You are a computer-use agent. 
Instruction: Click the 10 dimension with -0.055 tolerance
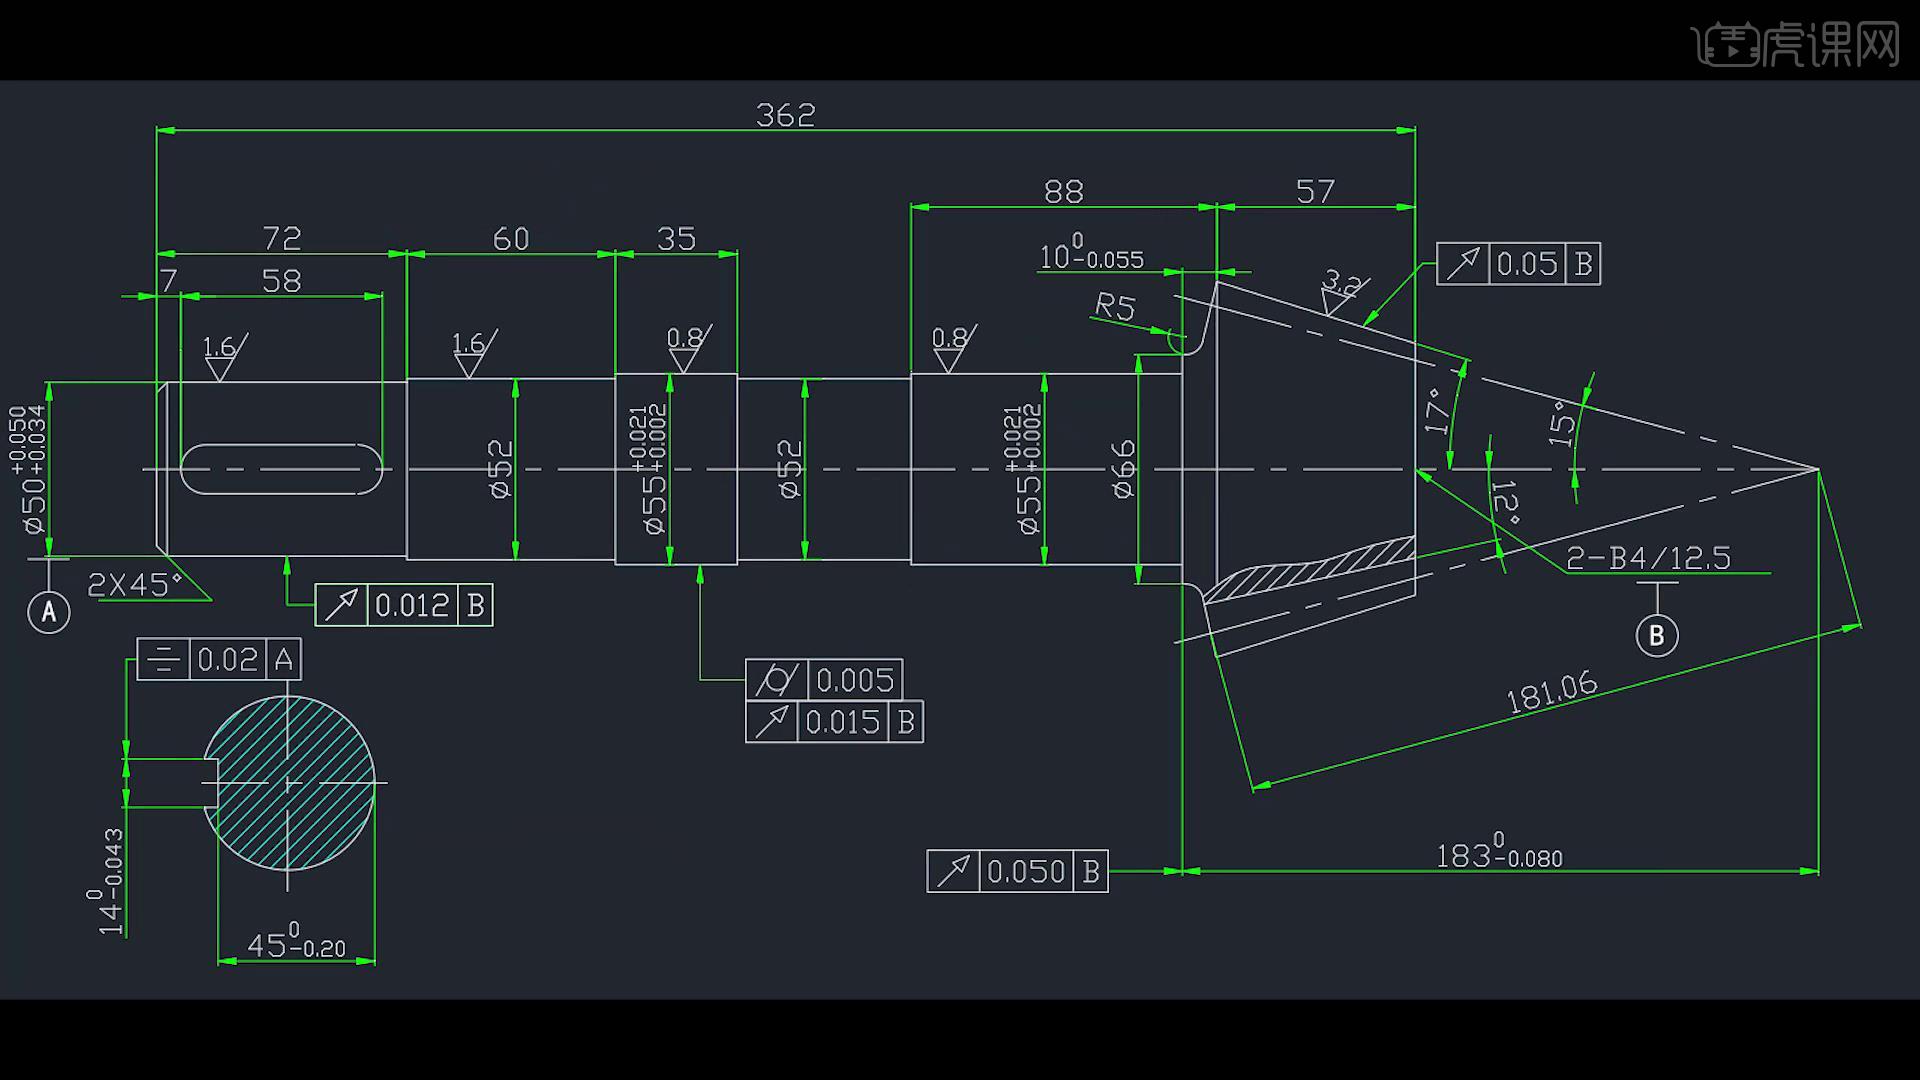tap(1091, 254)
